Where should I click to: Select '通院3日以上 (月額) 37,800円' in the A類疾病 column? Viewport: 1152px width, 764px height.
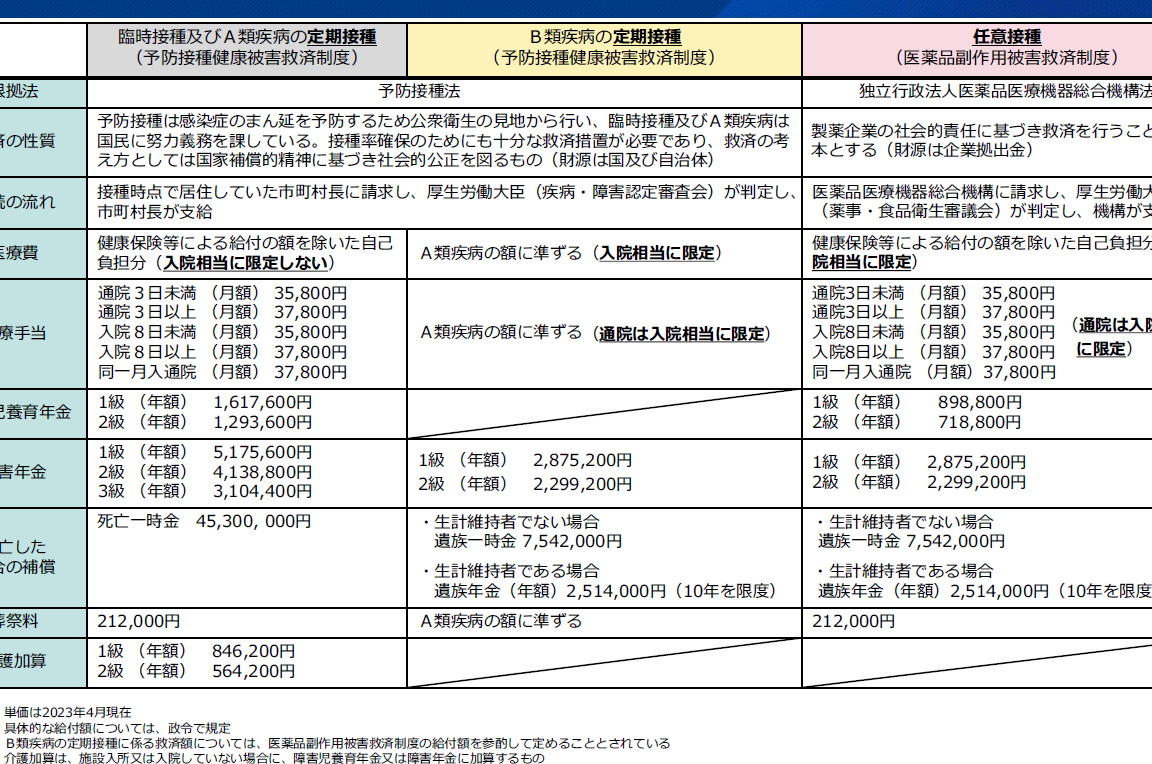tap(222, 312)
